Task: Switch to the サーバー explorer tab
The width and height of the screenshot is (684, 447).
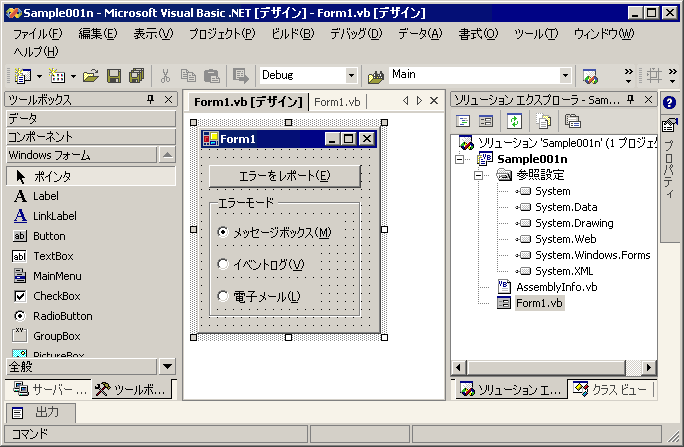Action: [49, 389]
